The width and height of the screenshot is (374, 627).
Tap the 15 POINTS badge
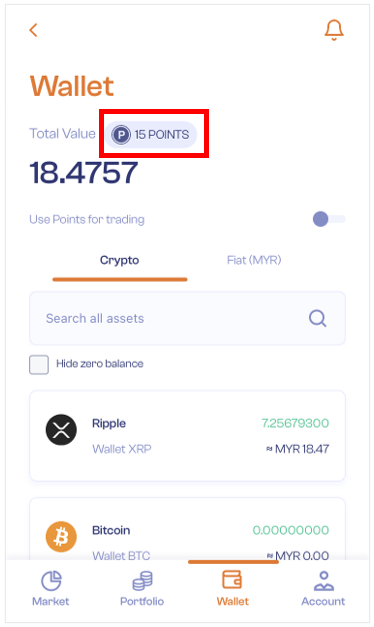coord(151,134)
